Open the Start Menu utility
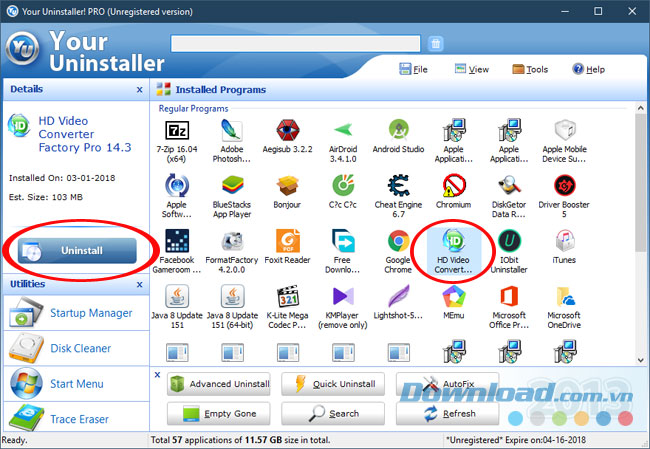Screen dimensions: 650x449 click(x=76, y=384)
